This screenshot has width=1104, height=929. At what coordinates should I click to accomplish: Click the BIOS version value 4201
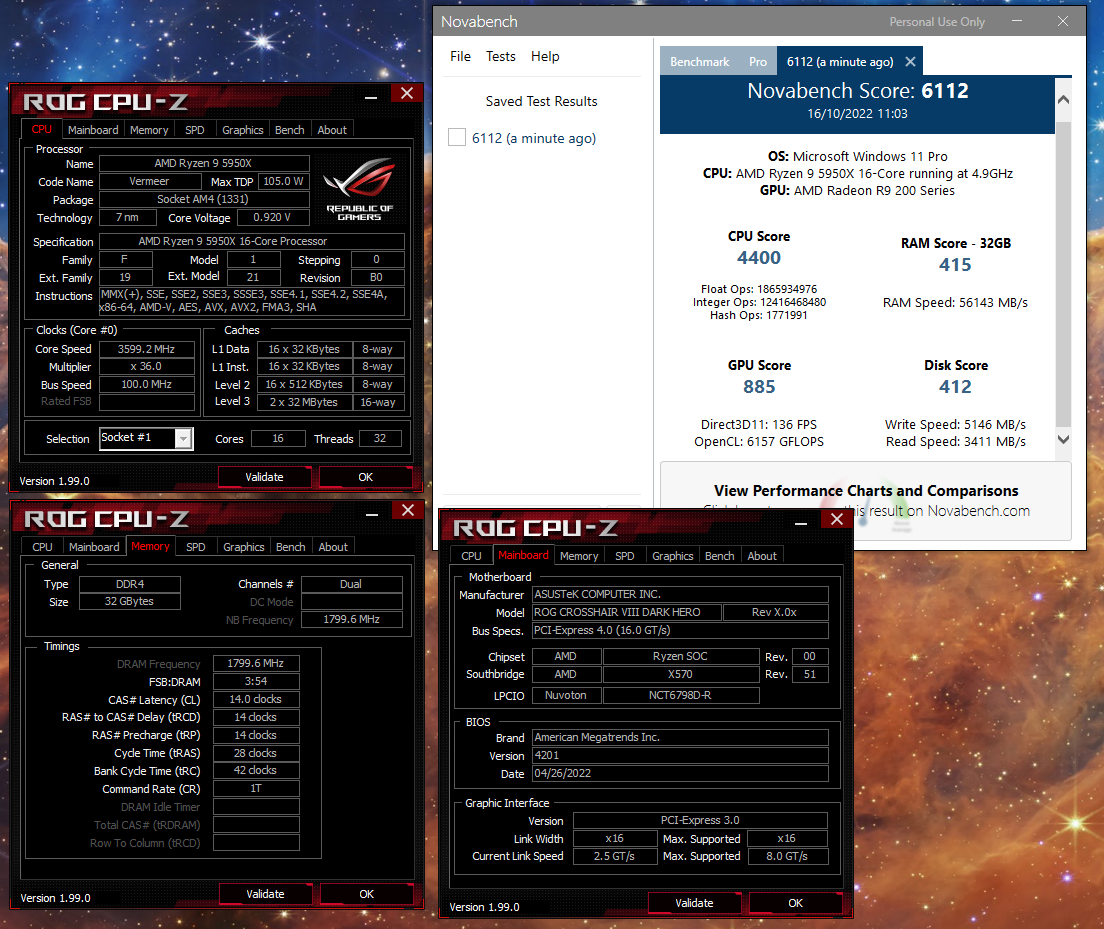coord(680,755)
